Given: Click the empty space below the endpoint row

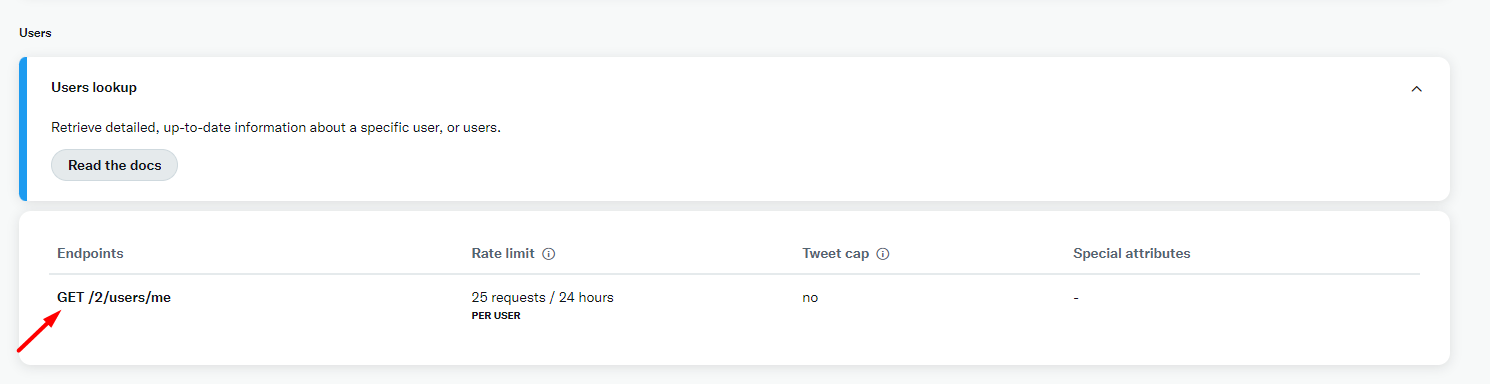Looking at the screenshot, I should pos(734,343).
